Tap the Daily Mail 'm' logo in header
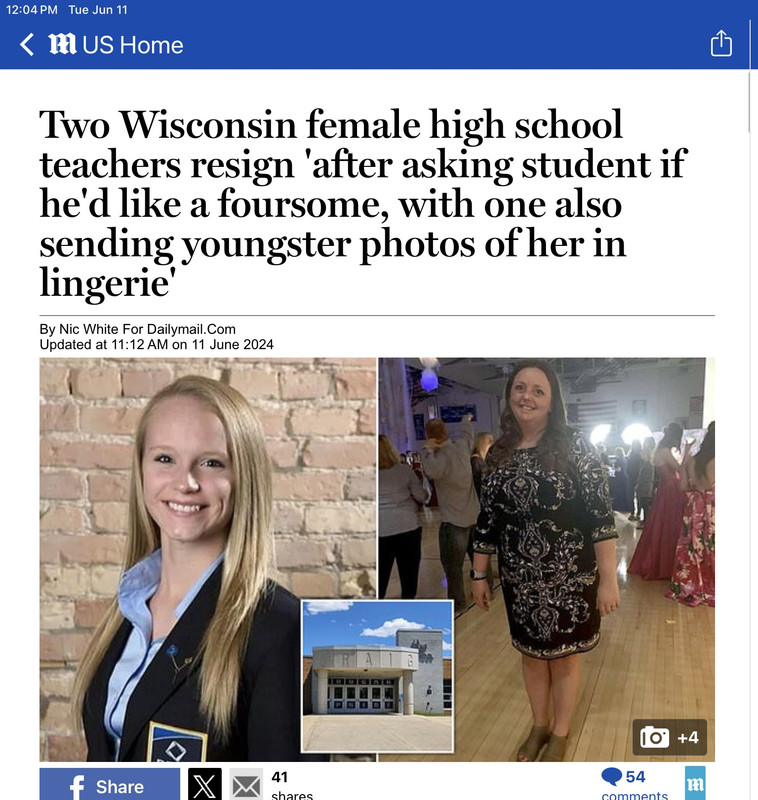The height and width of the screenshot is (800, 758). [62, 44]
